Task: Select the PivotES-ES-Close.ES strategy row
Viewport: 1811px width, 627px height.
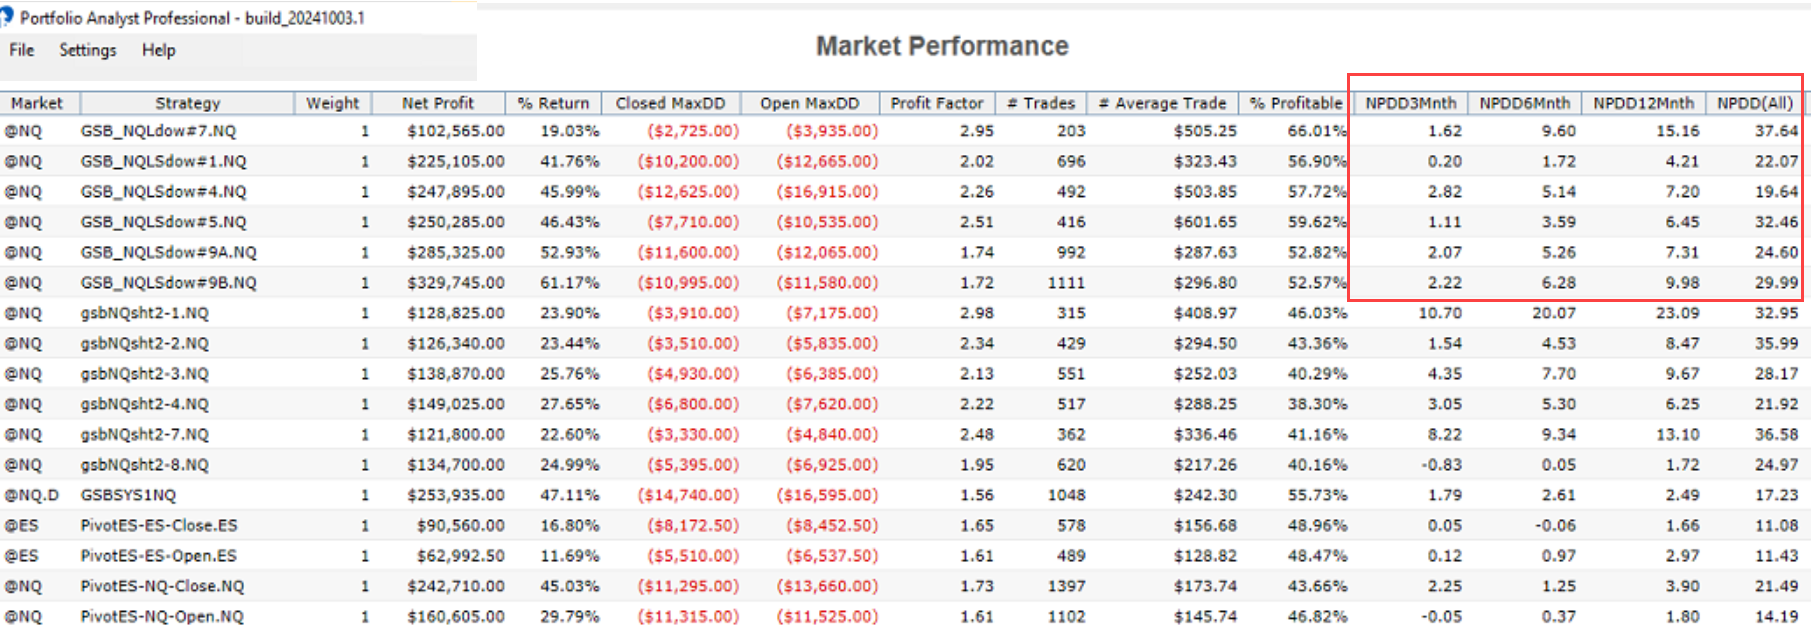Action: pyautogui.click(x=158, y=525)
